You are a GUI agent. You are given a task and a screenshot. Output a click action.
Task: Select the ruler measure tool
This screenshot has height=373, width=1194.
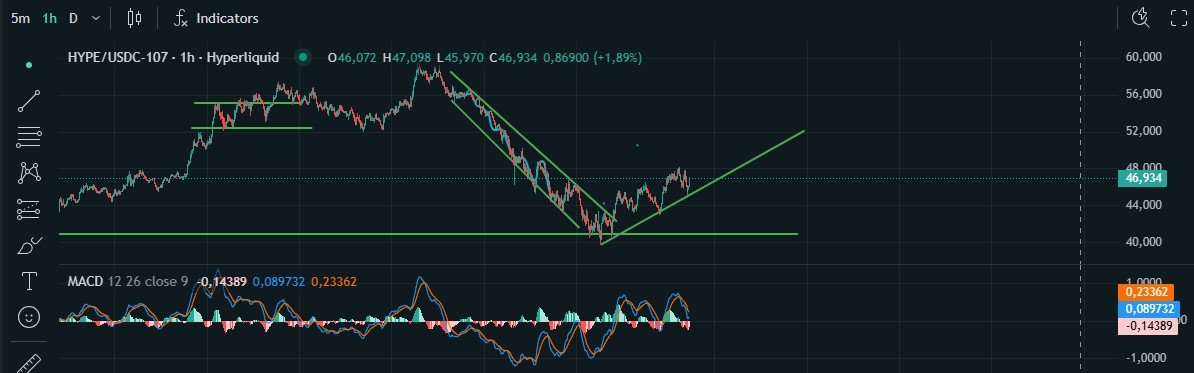(29, 362)
